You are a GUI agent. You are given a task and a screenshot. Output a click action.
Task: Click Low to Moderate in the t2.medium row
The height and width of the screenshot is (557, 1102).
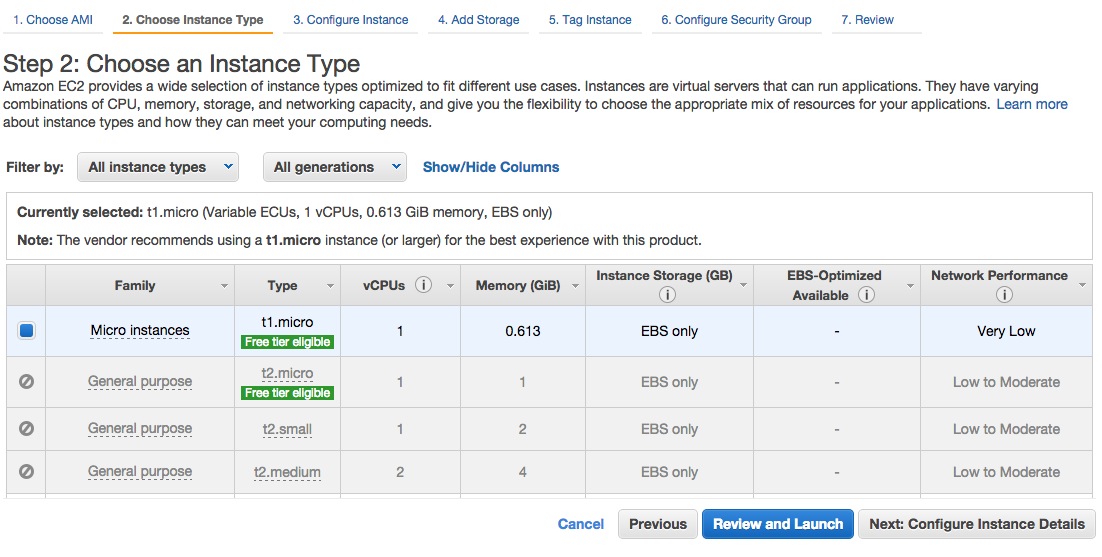[x=1006, y=472]
